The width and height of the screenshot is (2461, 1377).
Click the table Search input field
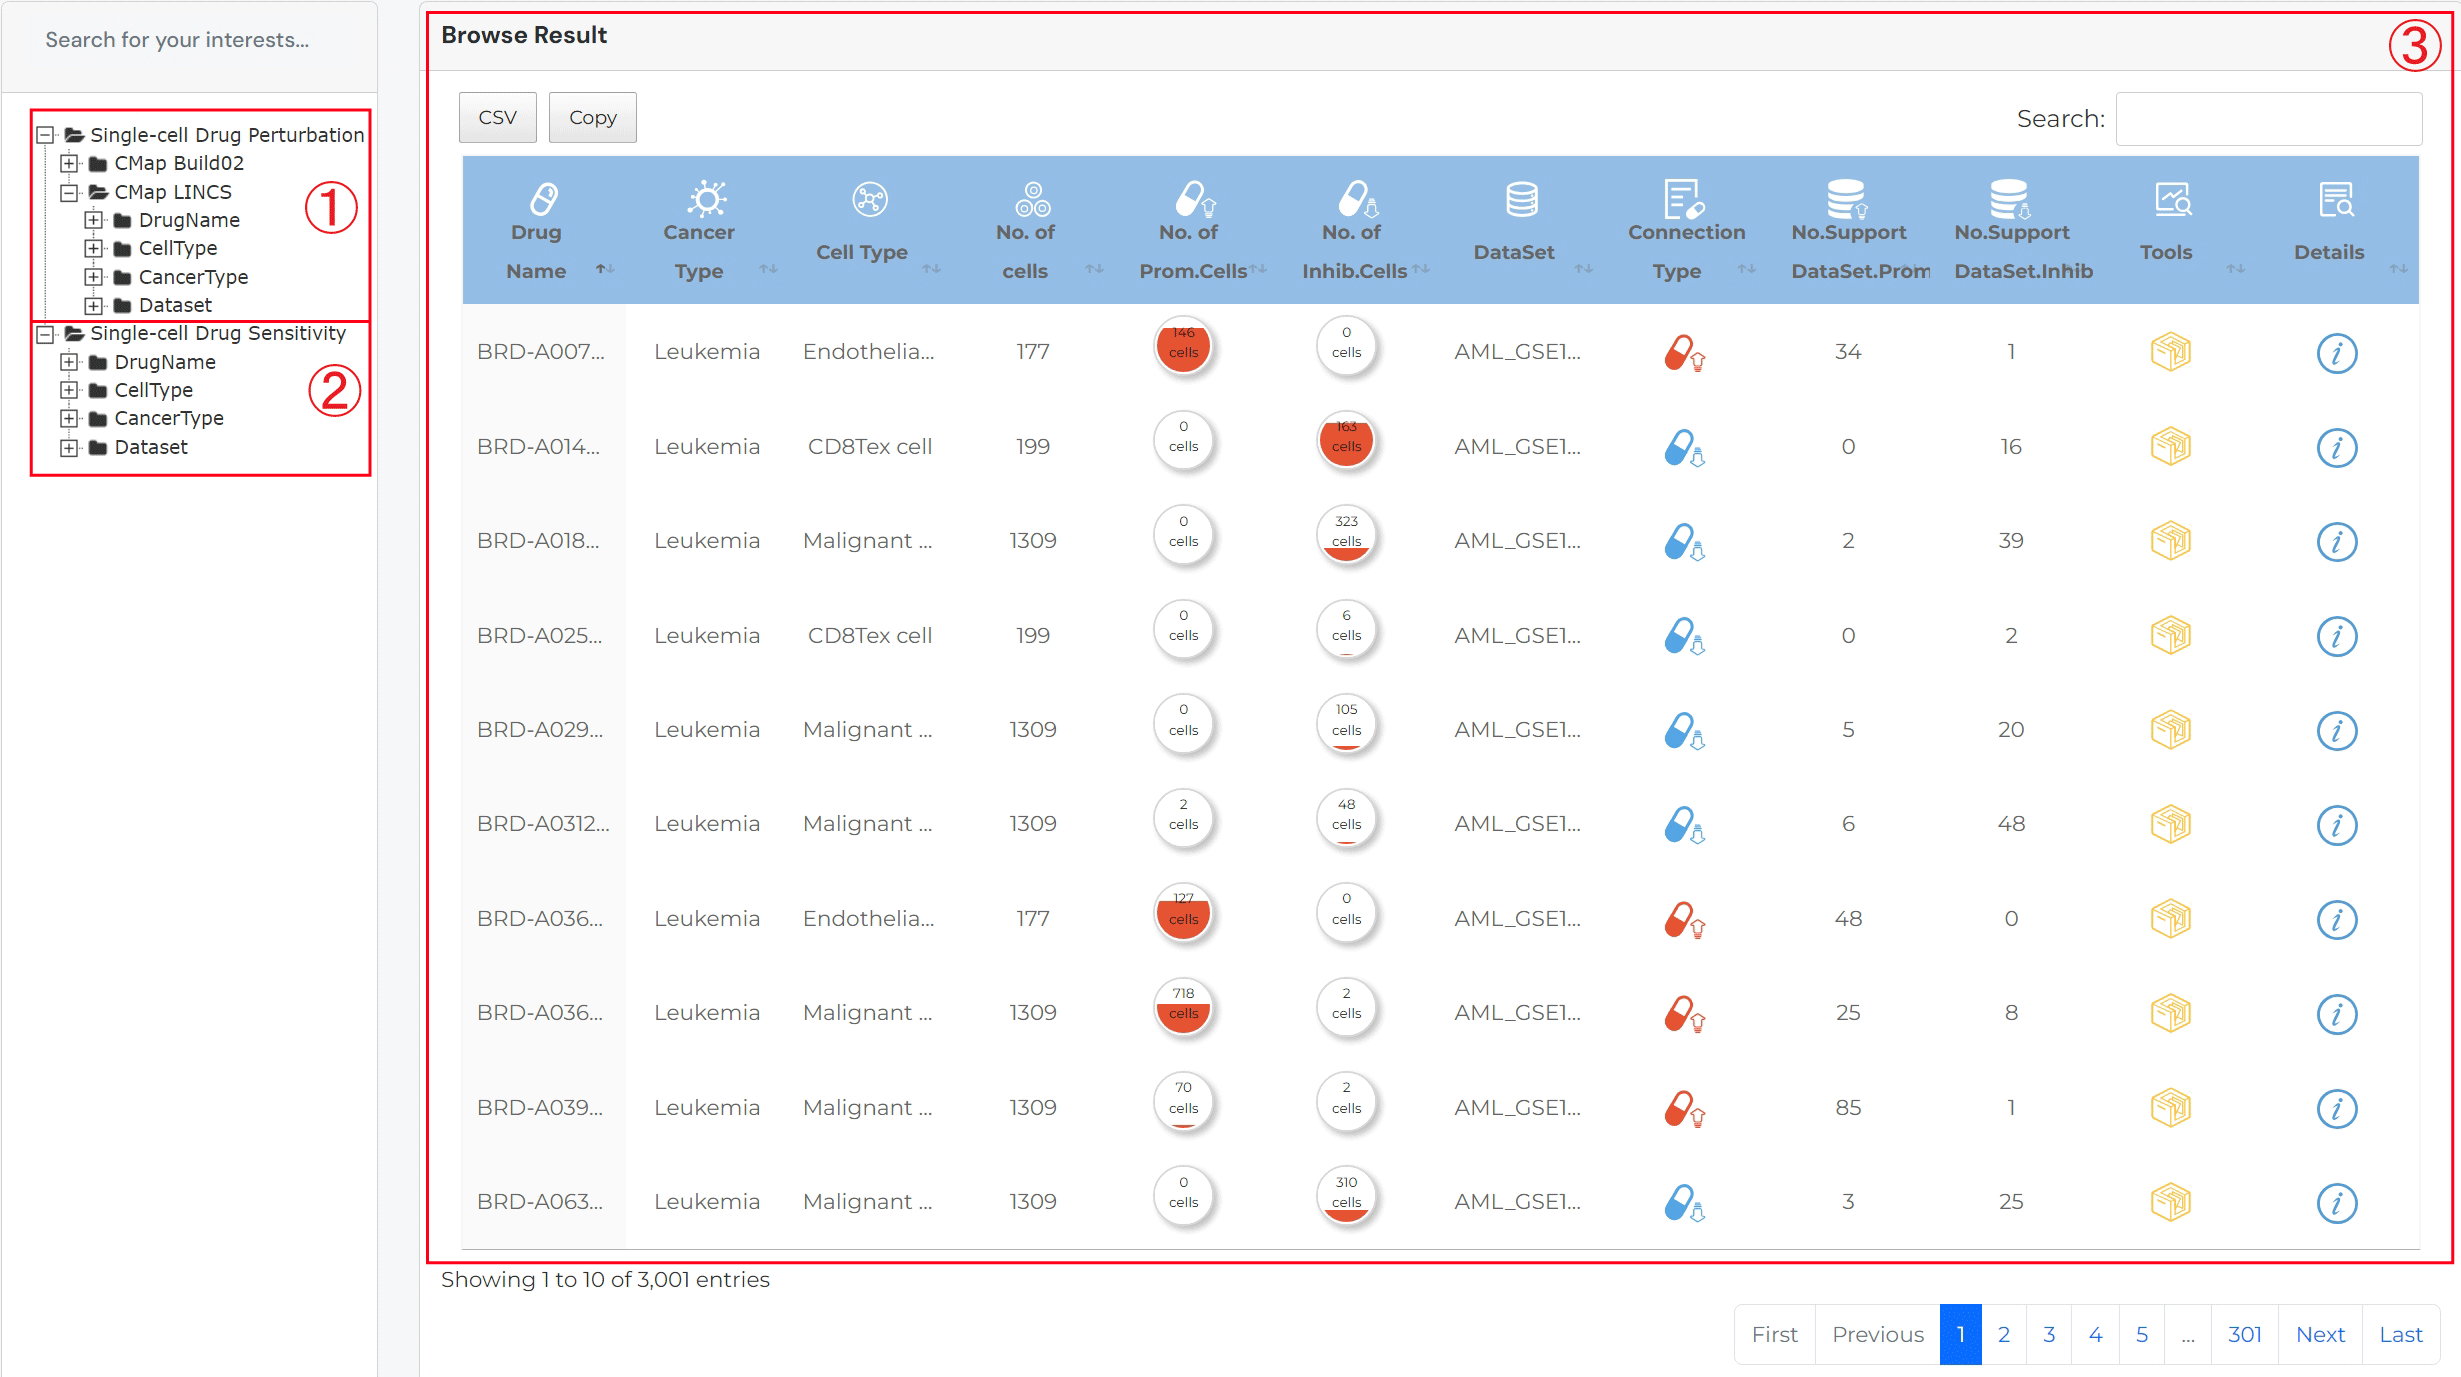click(x=2268, y=119)
